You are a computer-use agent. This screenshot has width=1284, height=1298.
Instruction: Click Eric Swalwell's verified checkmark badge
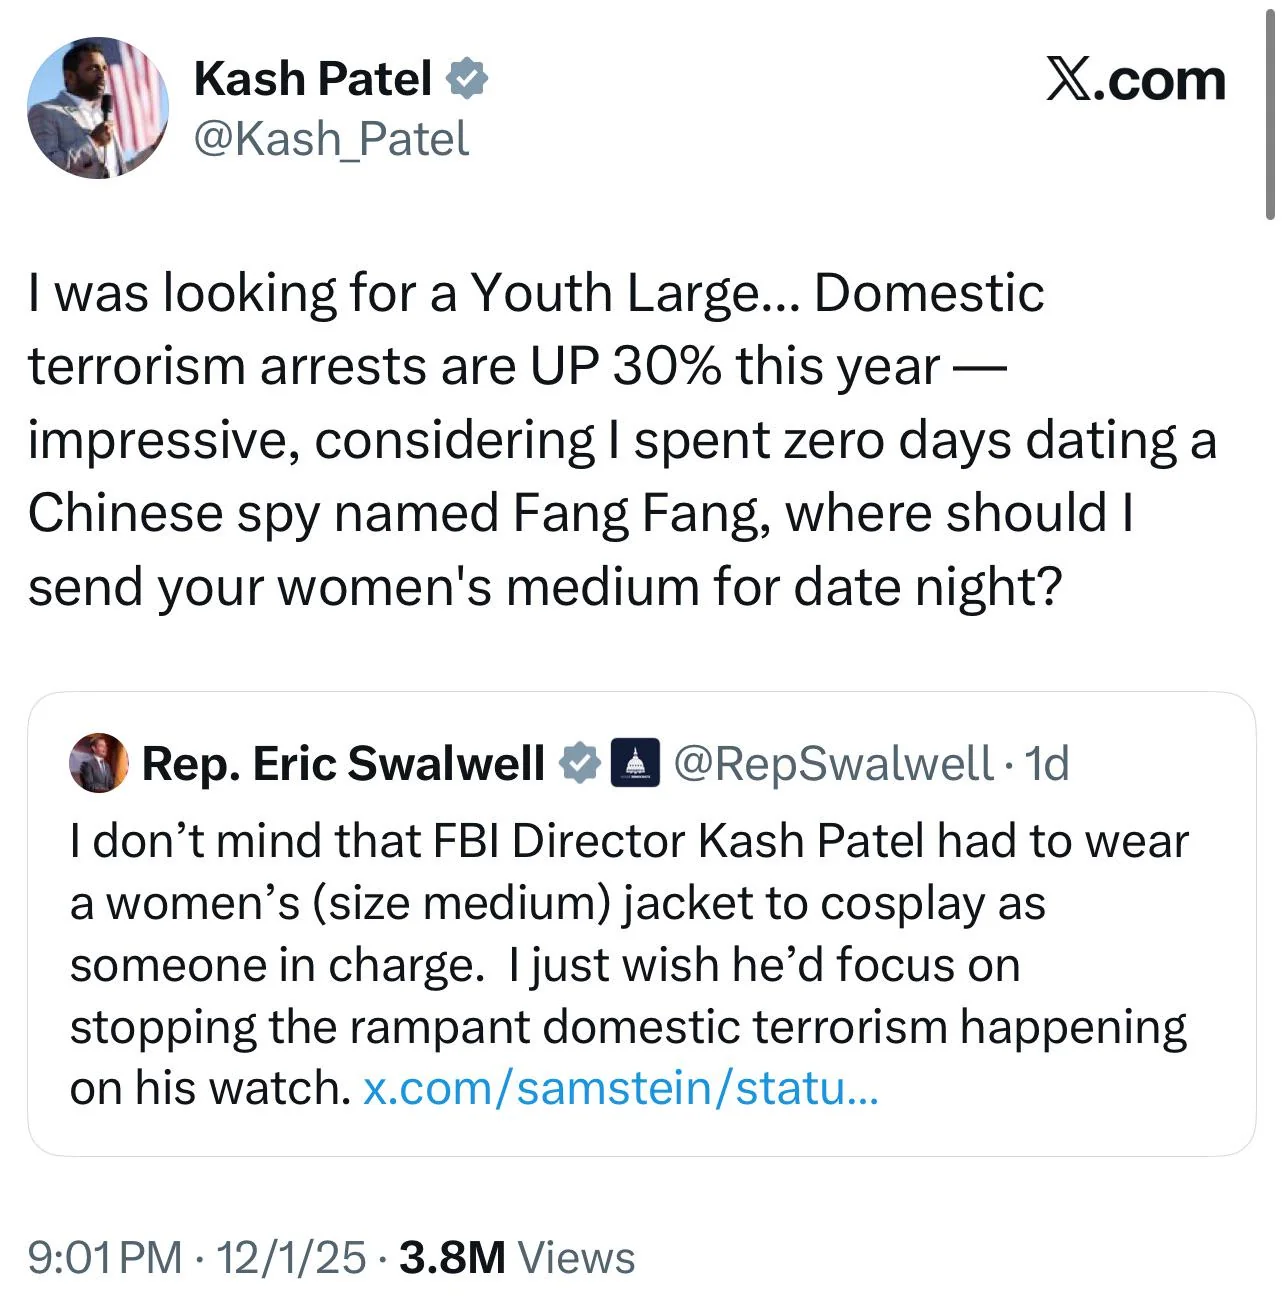578,763
